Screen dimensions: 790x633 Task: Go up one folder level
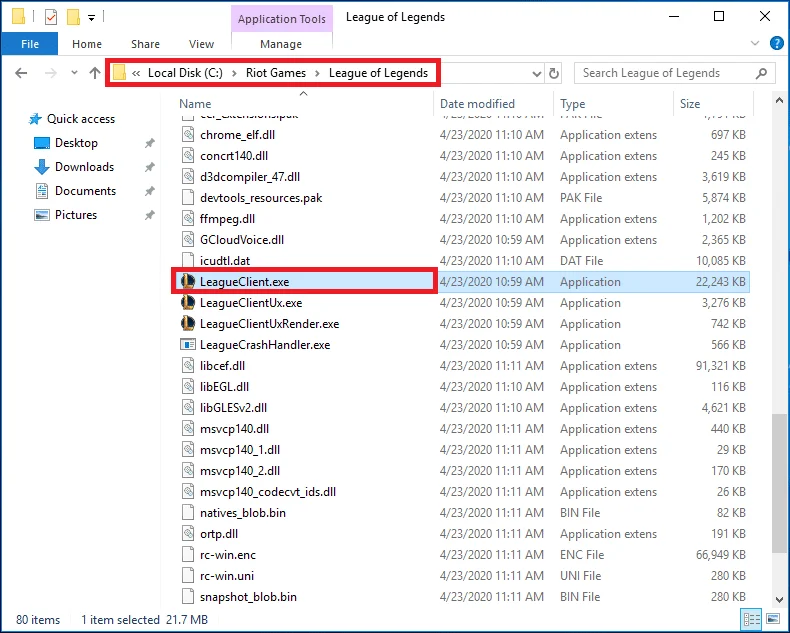point(95,73)
